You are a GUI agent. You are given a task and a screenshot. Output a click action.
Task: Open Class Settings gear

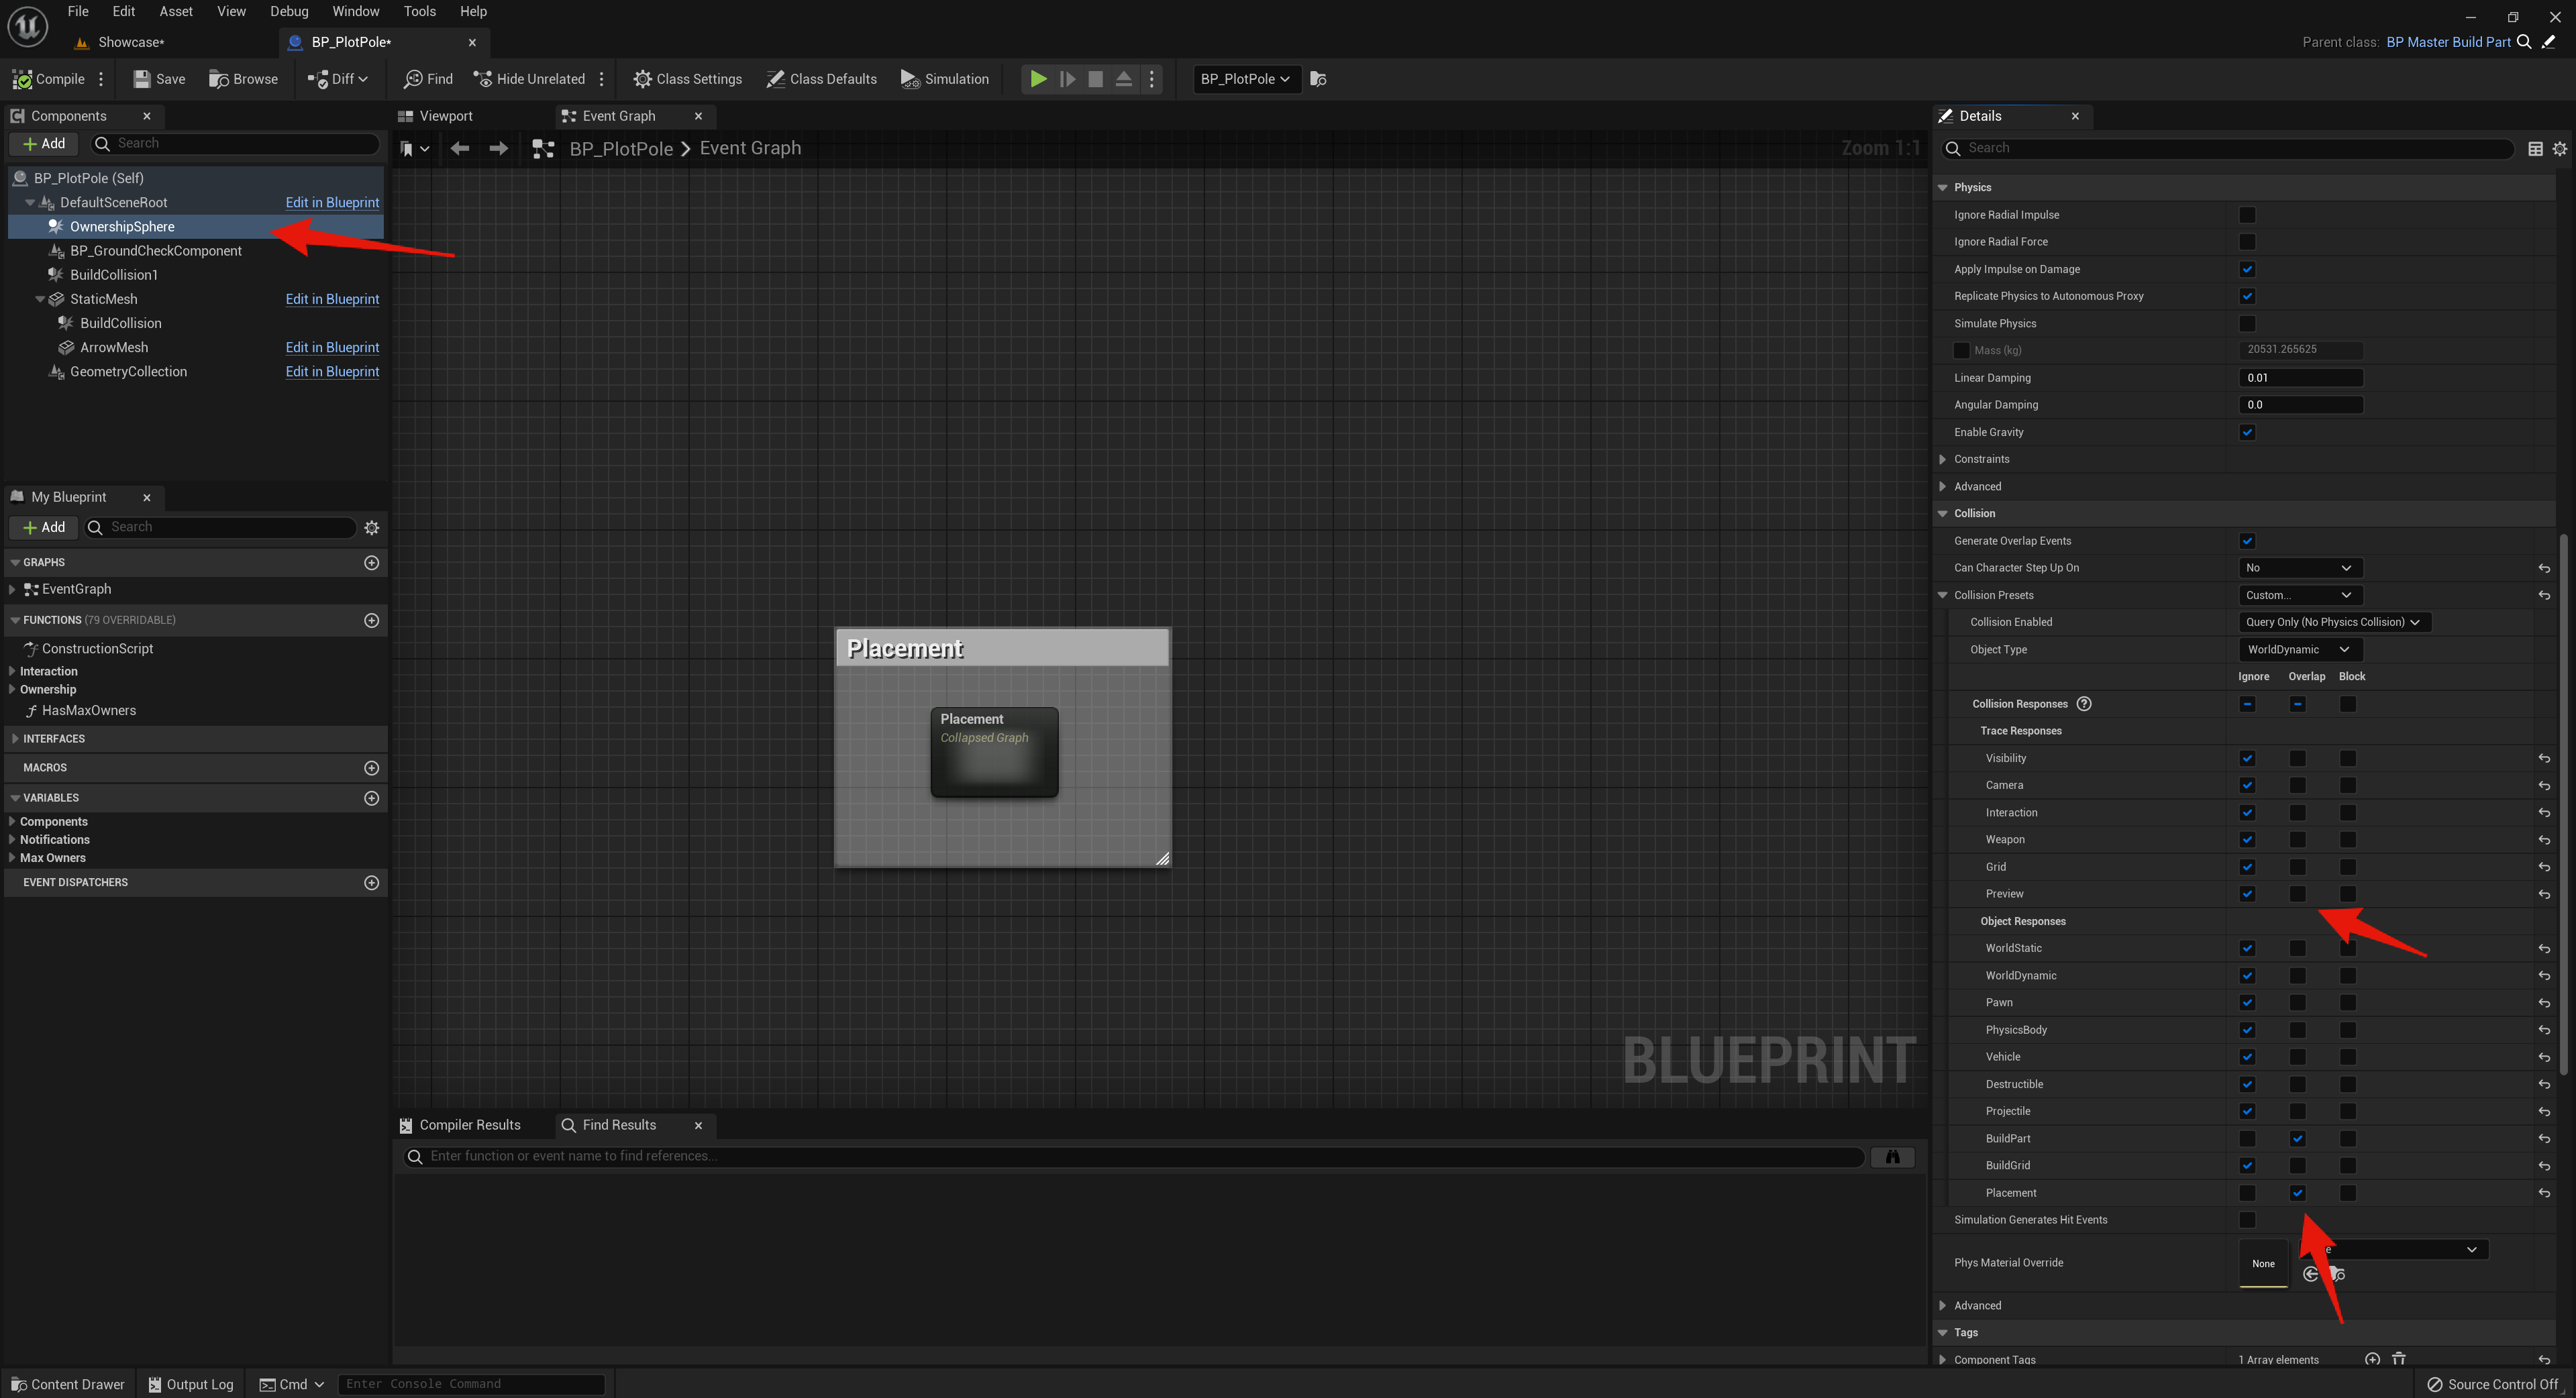[x=642, y=79]
